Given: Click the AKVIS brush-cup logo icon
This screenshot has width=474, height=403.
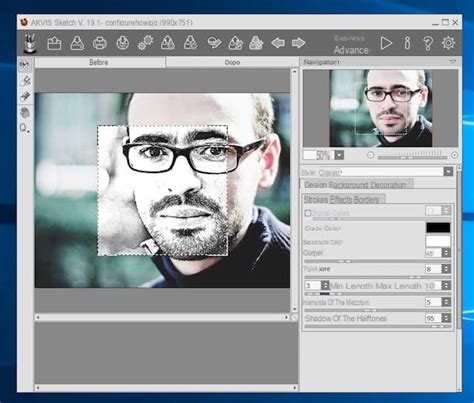Looking at the screenshot, I should point(29,43).
